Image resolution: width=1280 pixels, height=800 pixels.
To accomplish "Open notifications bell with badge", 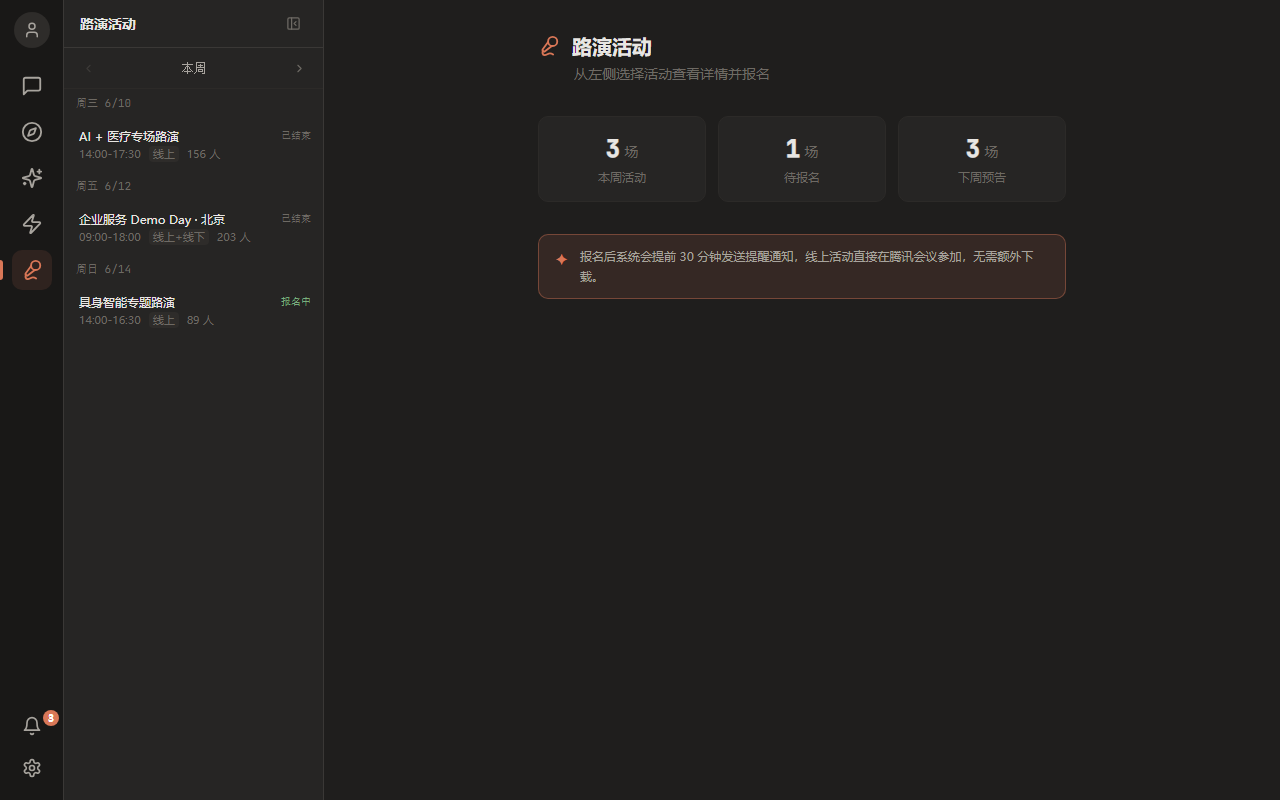I will coord(32,726).
